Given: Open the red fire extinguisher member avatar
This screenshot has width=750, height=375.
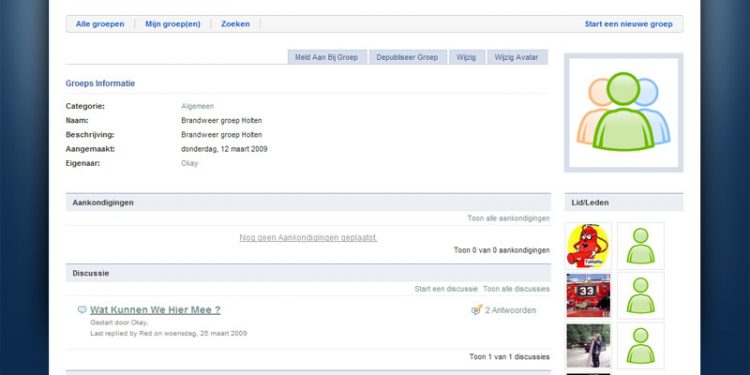Looking at the screenshot, I should coord(588,246).
